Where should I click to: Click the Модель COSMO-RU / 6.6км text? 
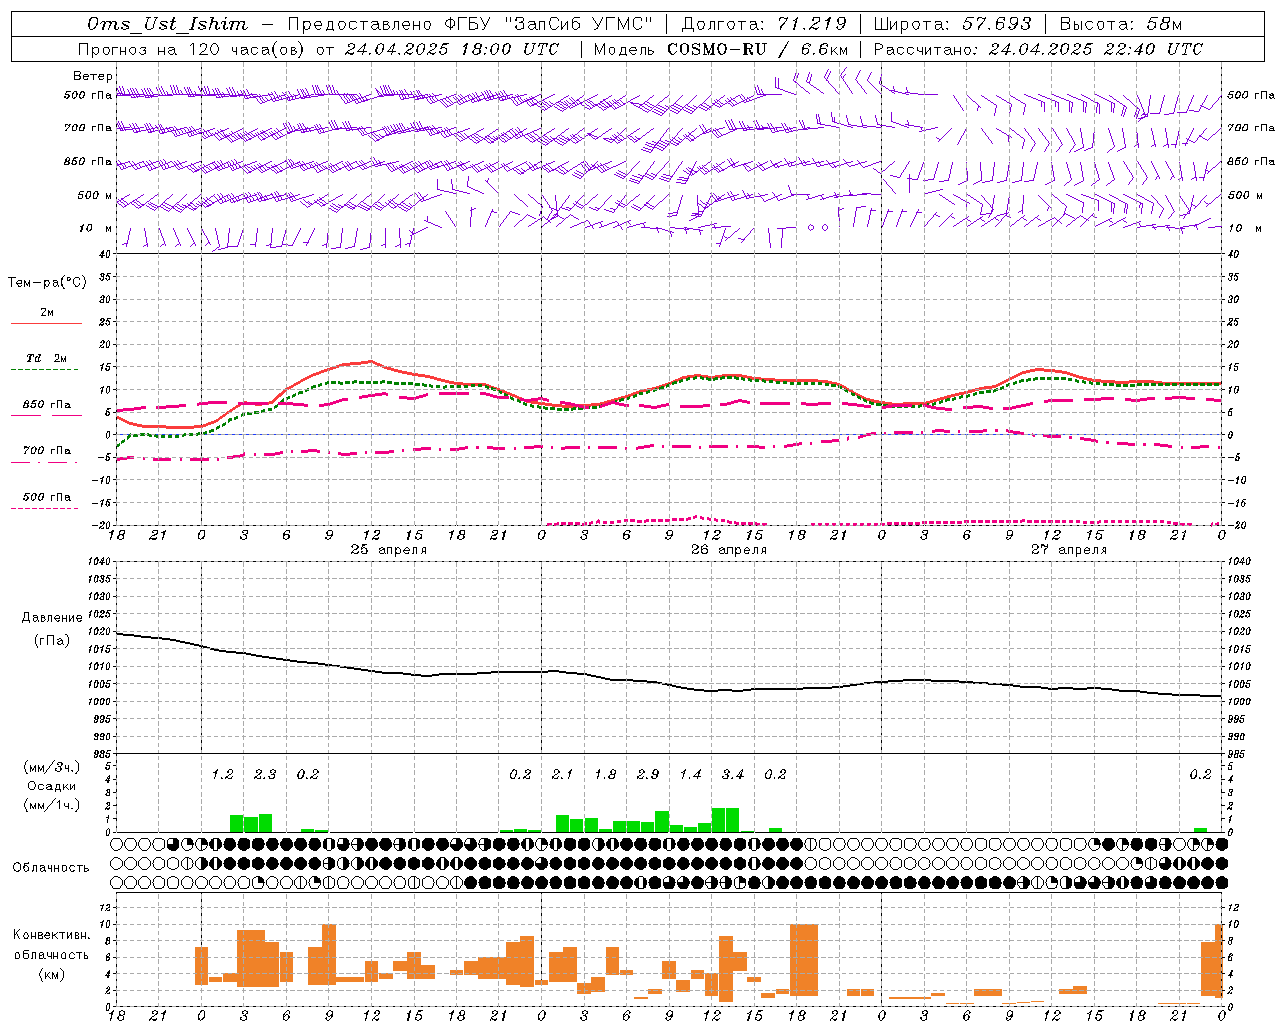point(720,49)
